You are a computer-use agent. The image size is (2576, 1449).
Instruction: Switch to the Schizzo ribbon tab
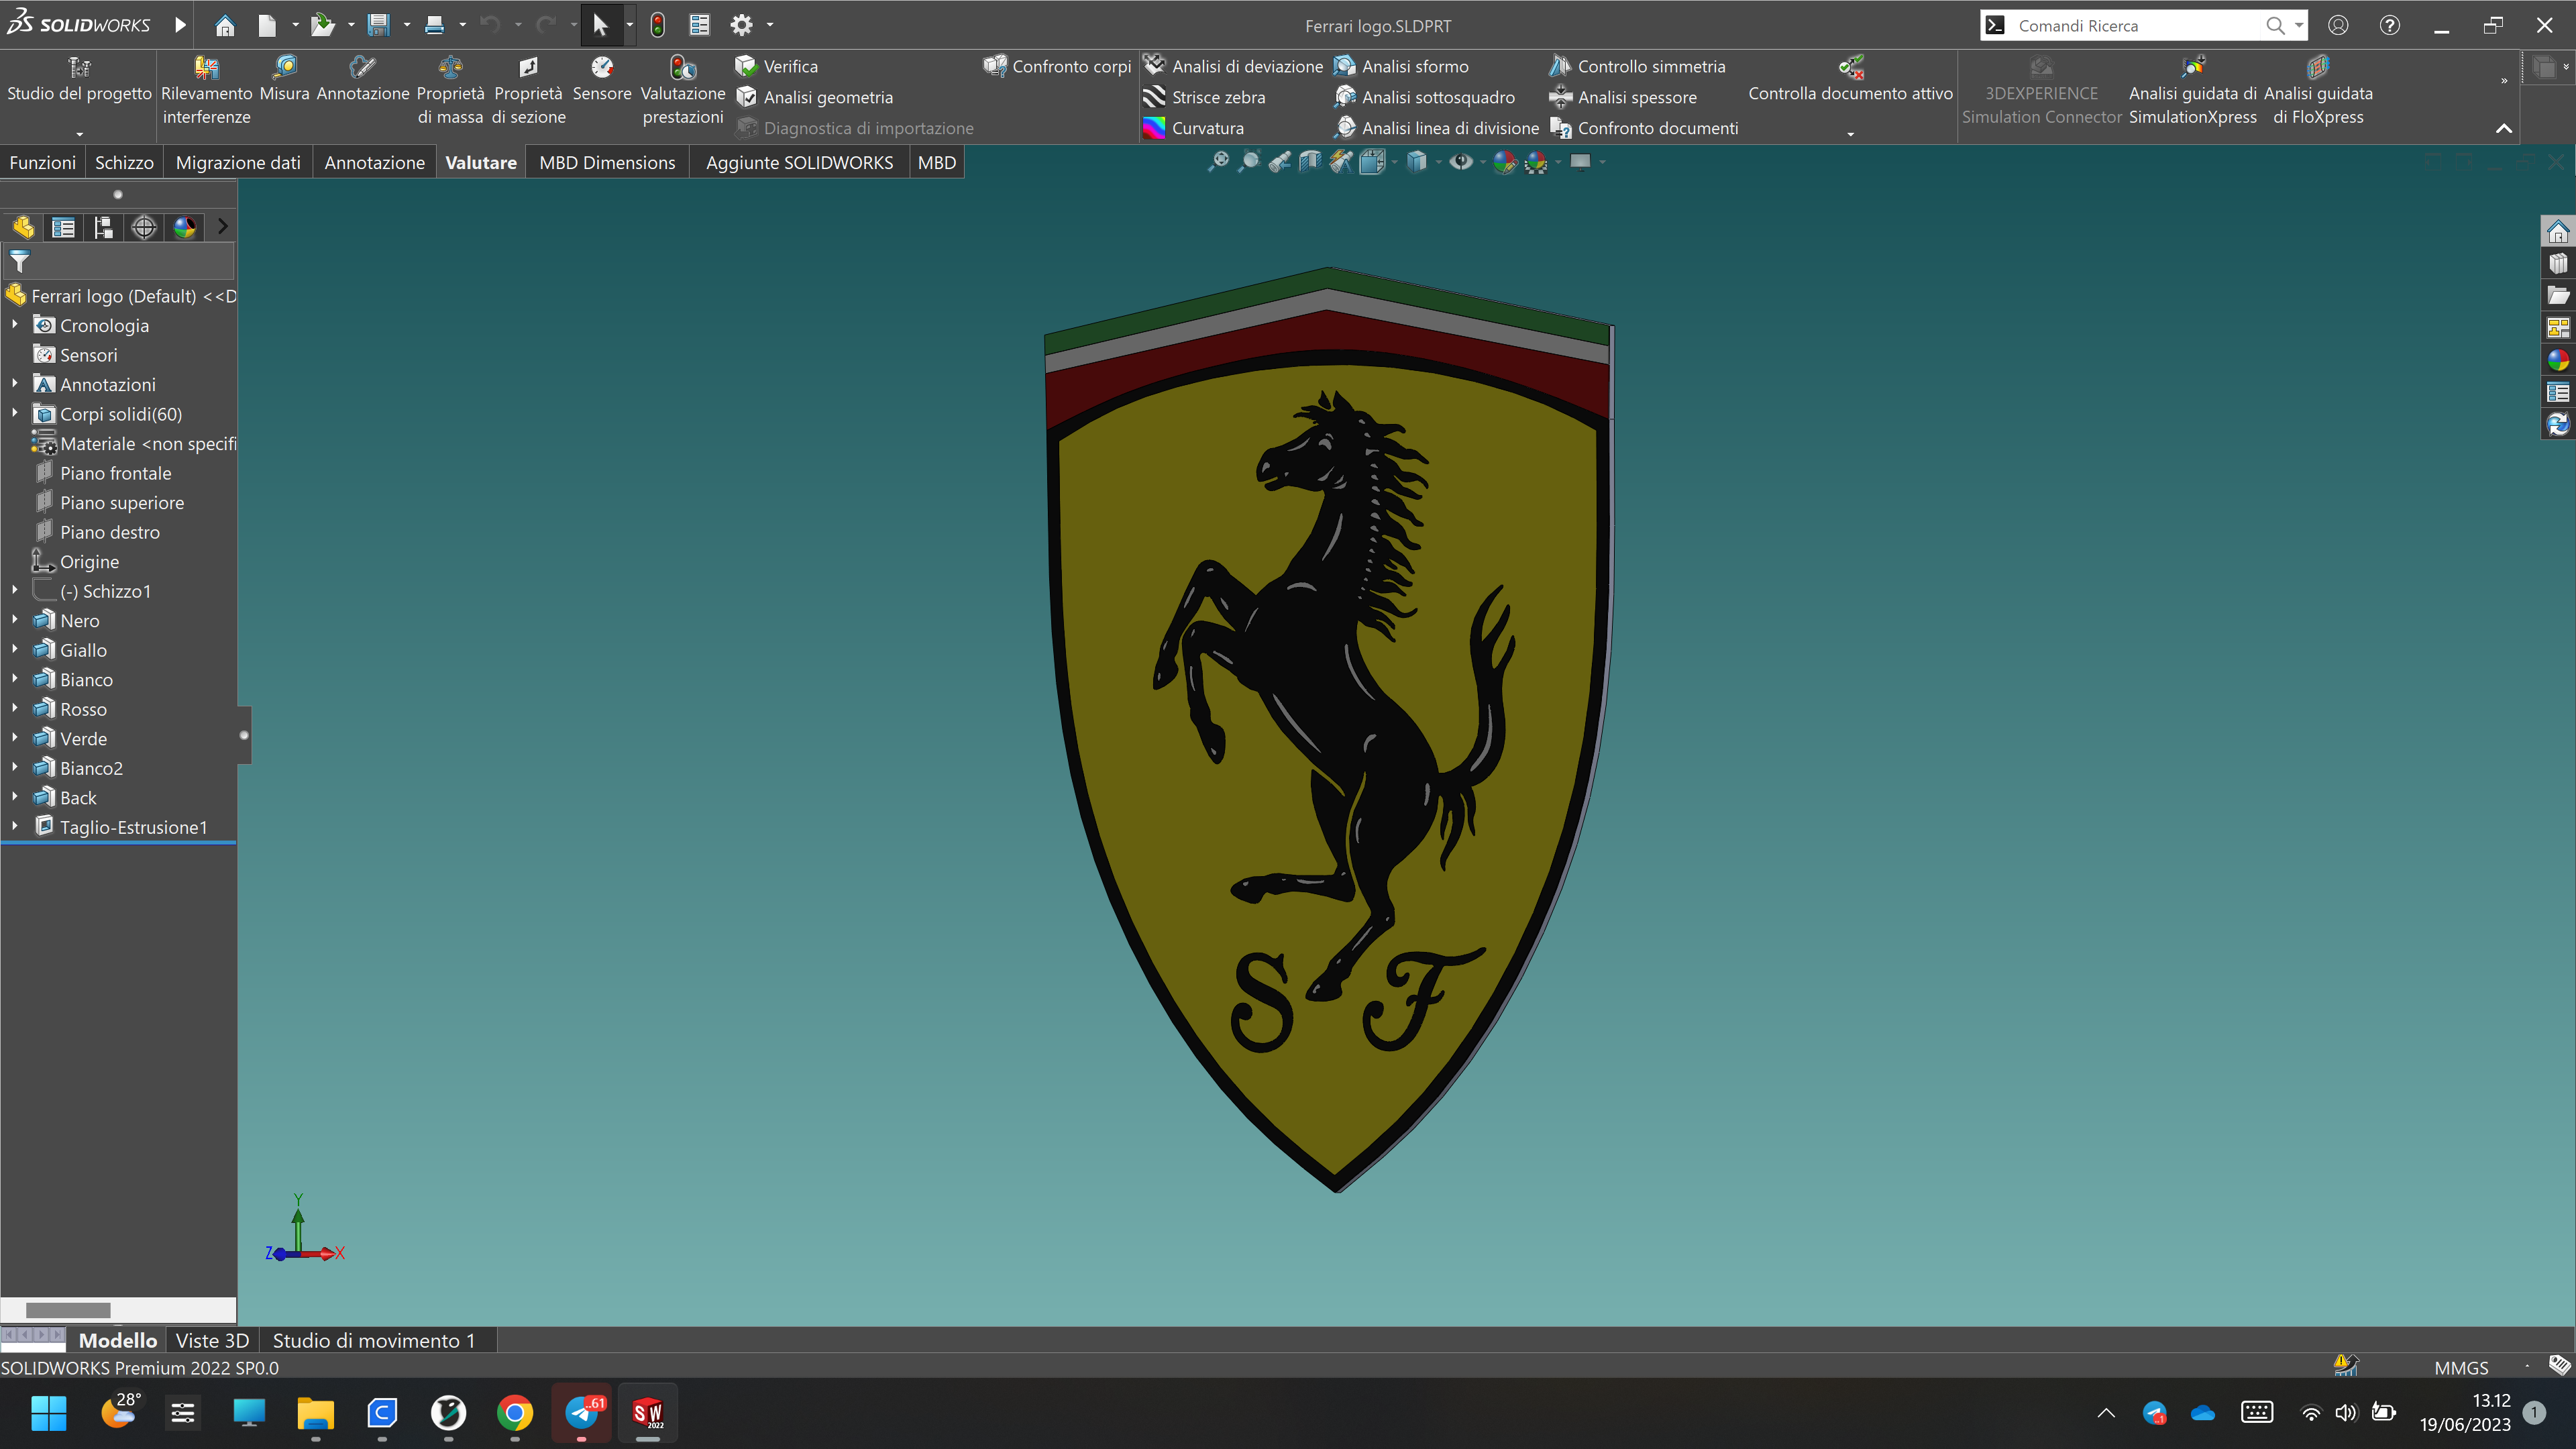pos(124,161)
